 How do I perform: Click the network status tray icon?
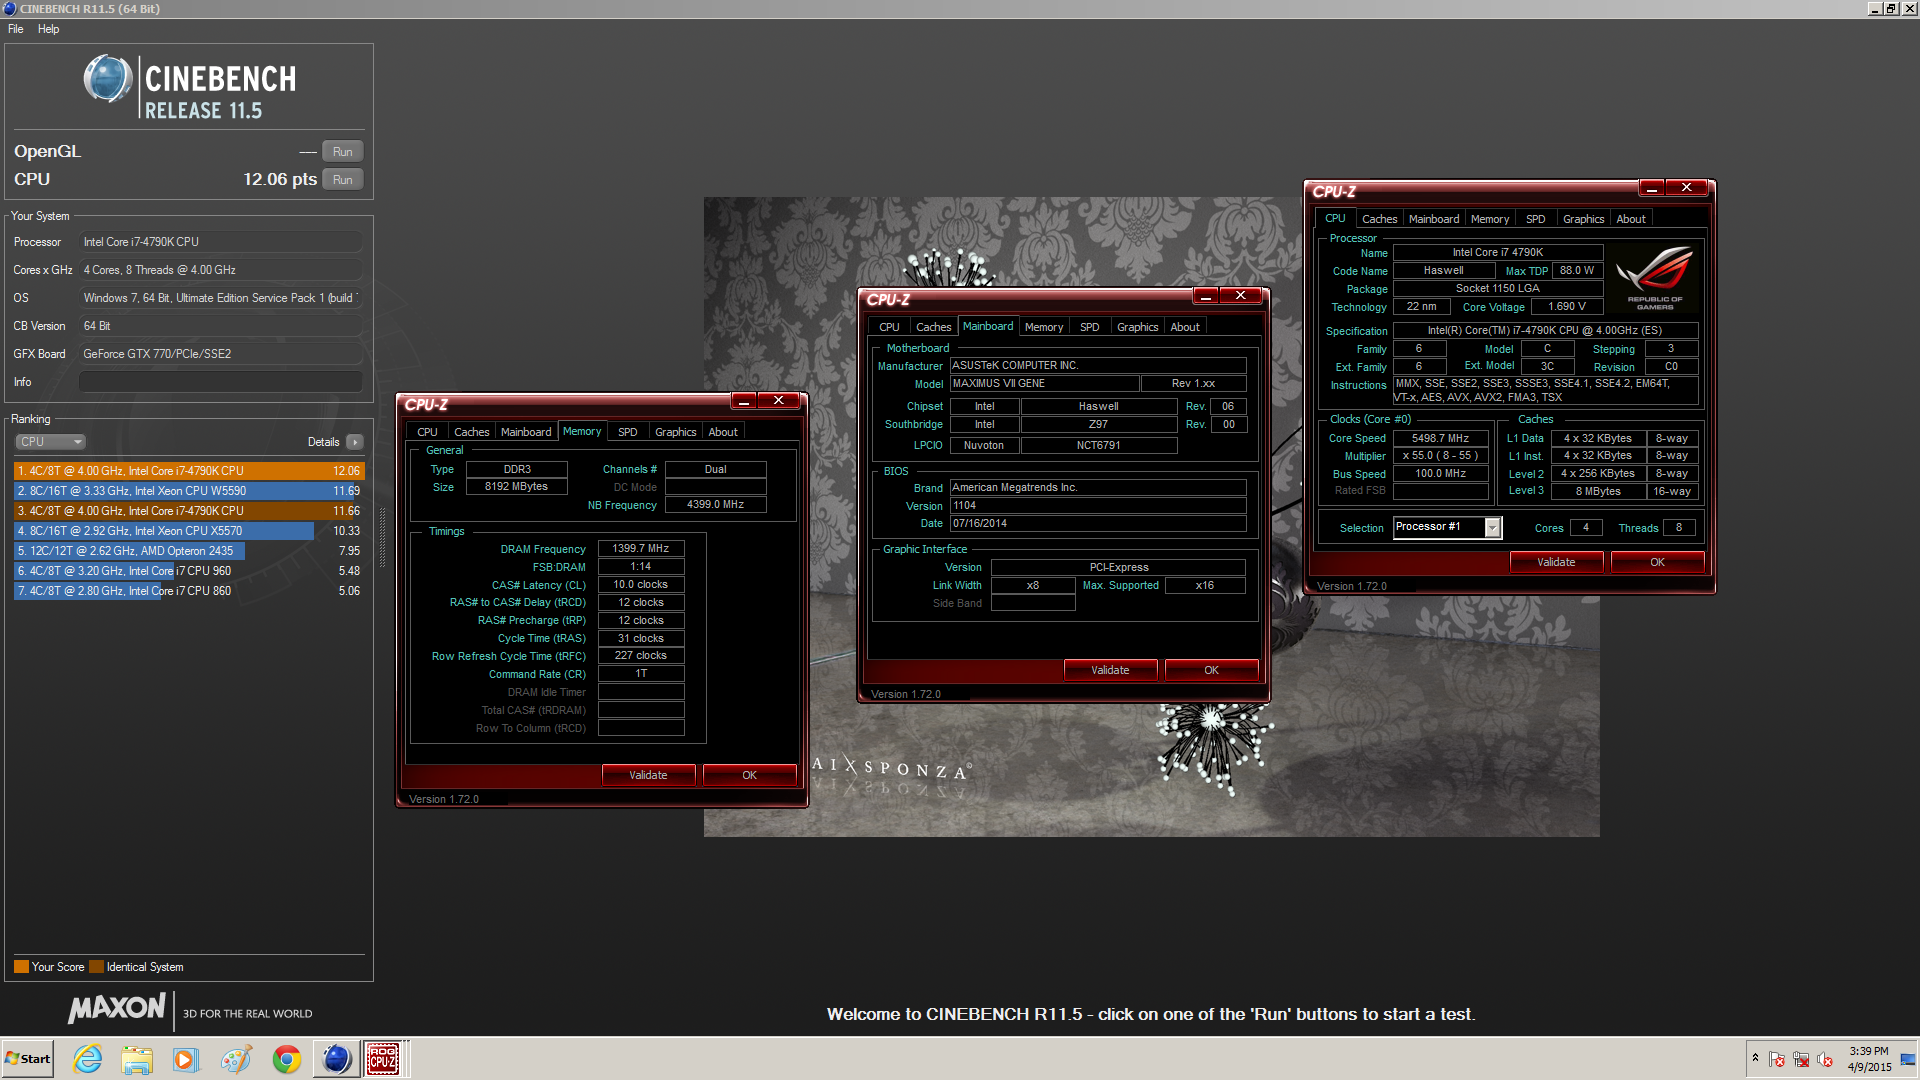click(x=1801, y=1059)
